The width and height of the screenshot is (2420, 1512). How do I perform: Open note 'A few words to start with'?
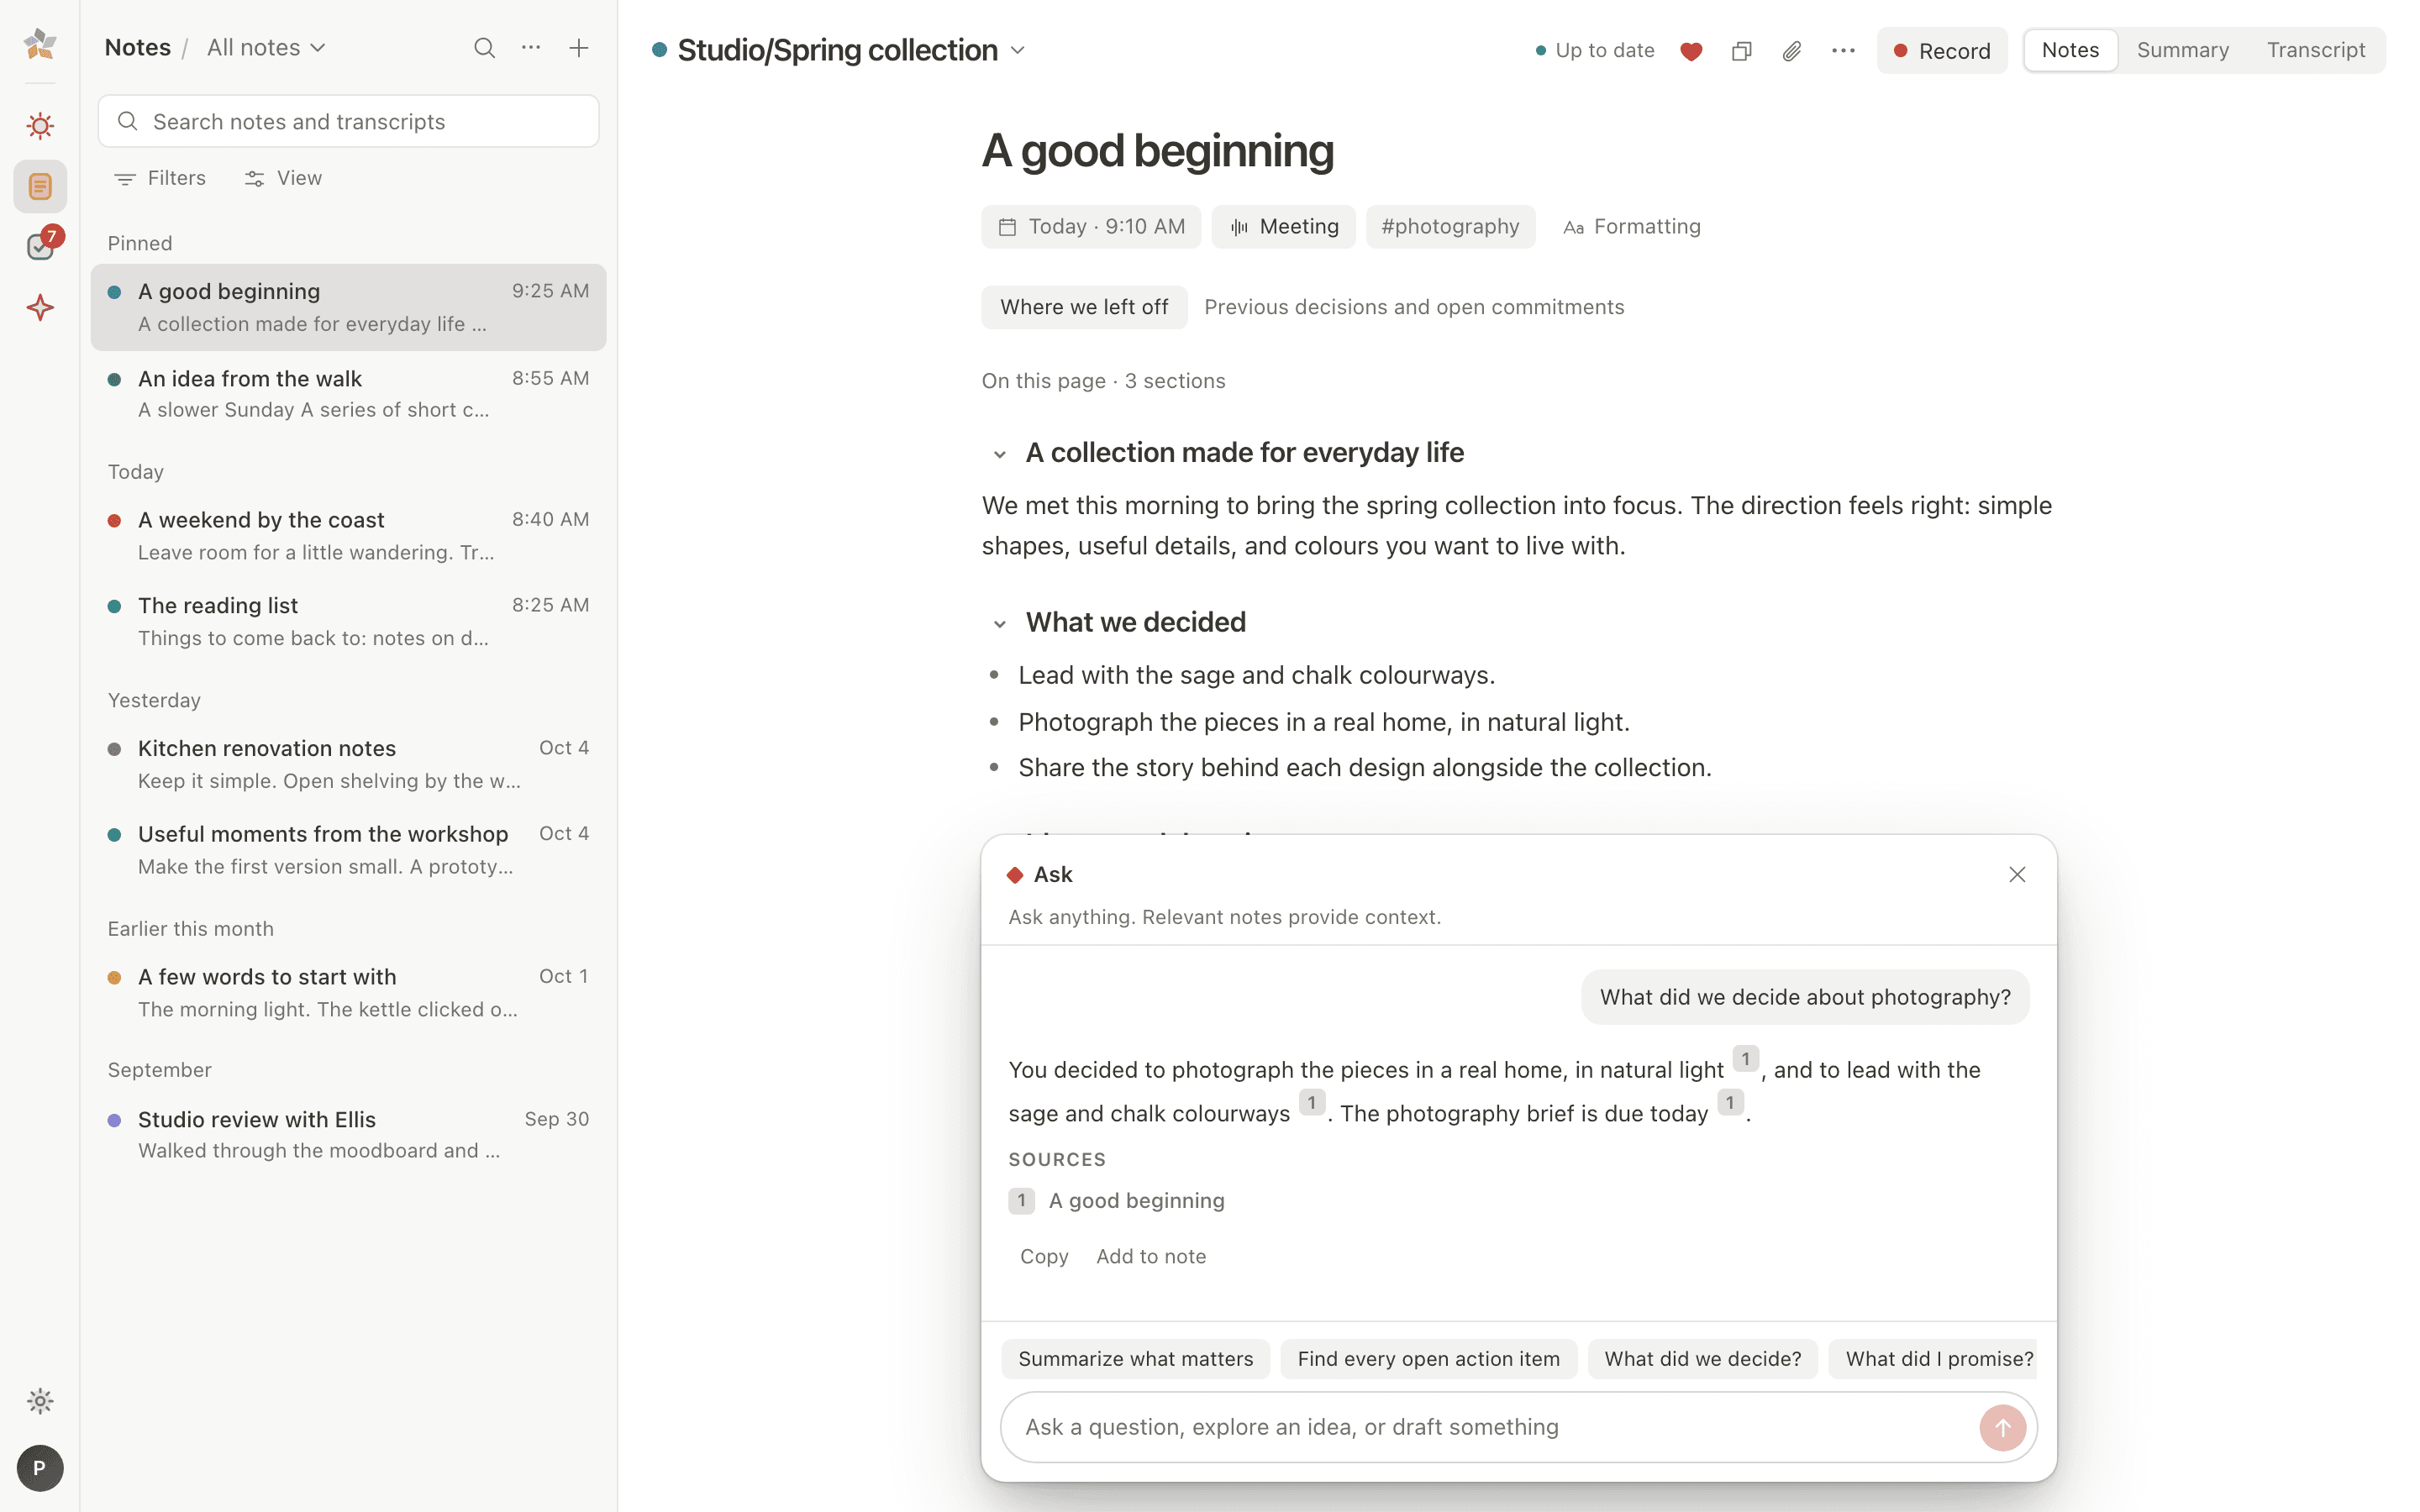[349, 993]
